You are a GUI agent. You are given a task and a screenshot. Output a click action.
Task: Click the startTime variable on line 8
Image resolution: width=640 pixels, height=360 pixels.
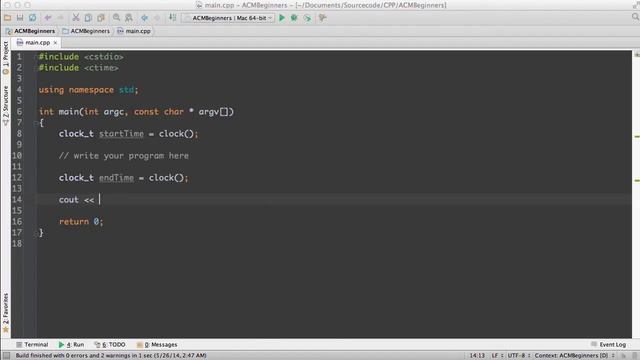(121, 134)
